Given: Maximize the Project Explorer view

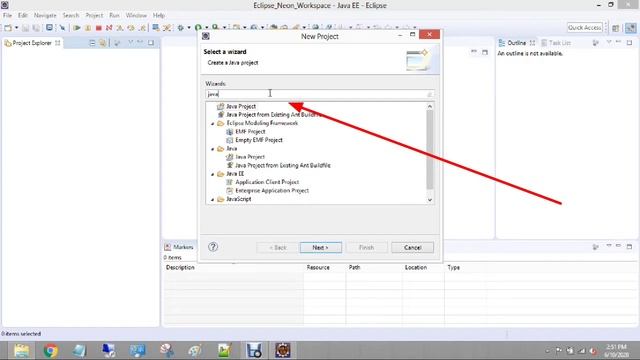Looking at the screenshot, I should 151,42.
